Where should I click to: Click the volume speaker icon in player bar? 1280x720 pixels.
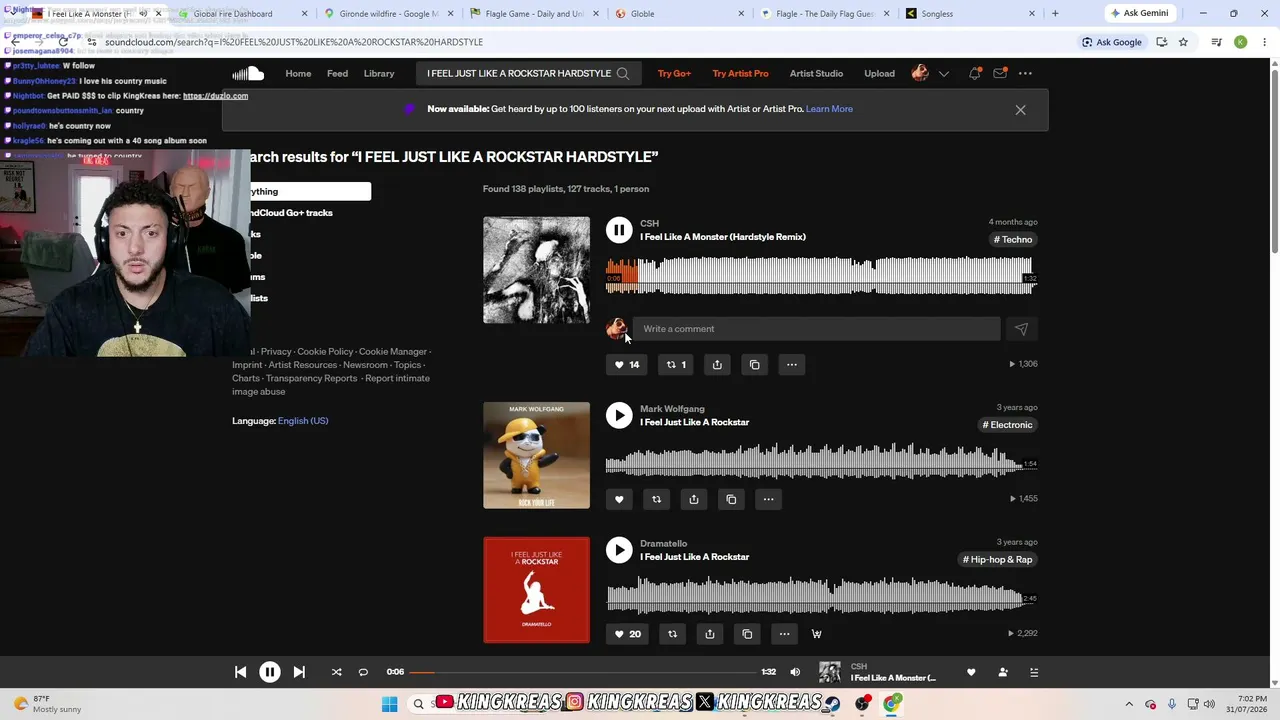(795, 672)
